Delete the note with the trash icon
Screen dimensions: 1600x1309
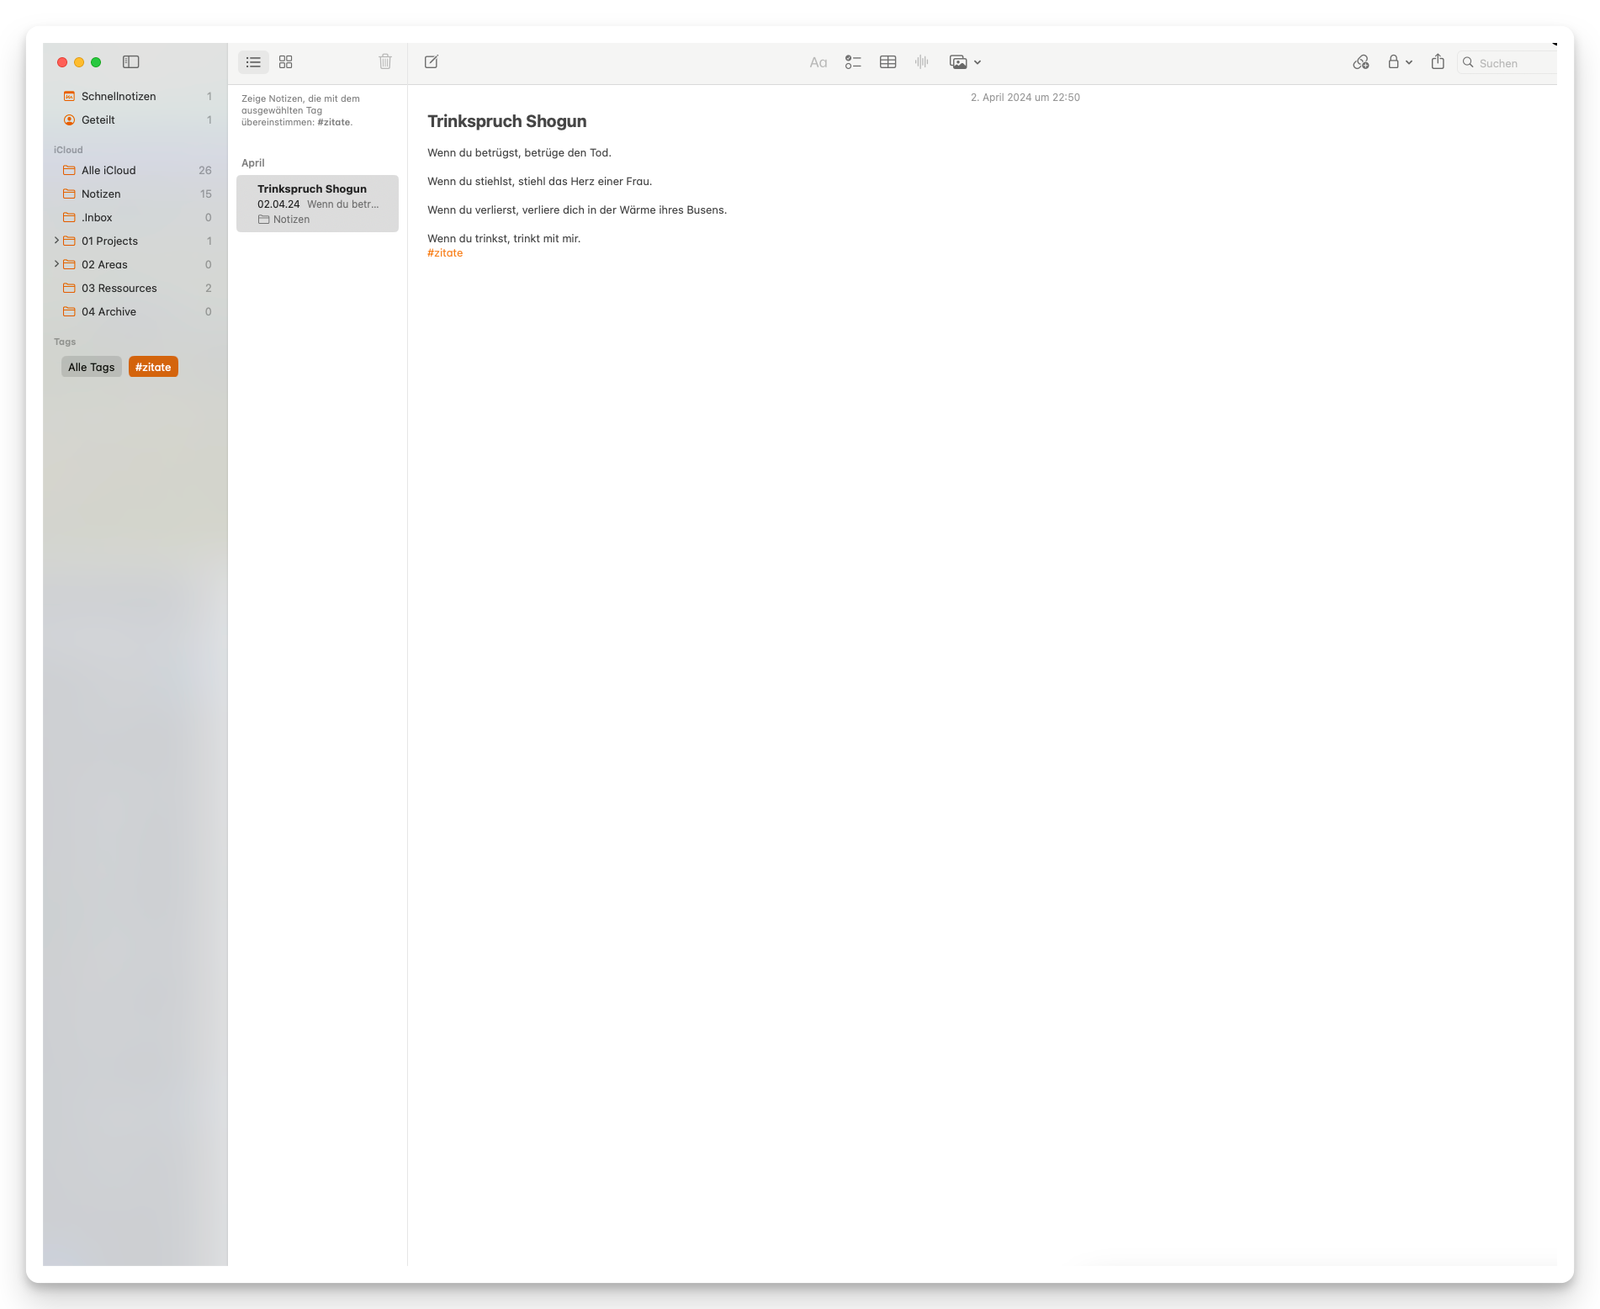[x=385, y=61]
